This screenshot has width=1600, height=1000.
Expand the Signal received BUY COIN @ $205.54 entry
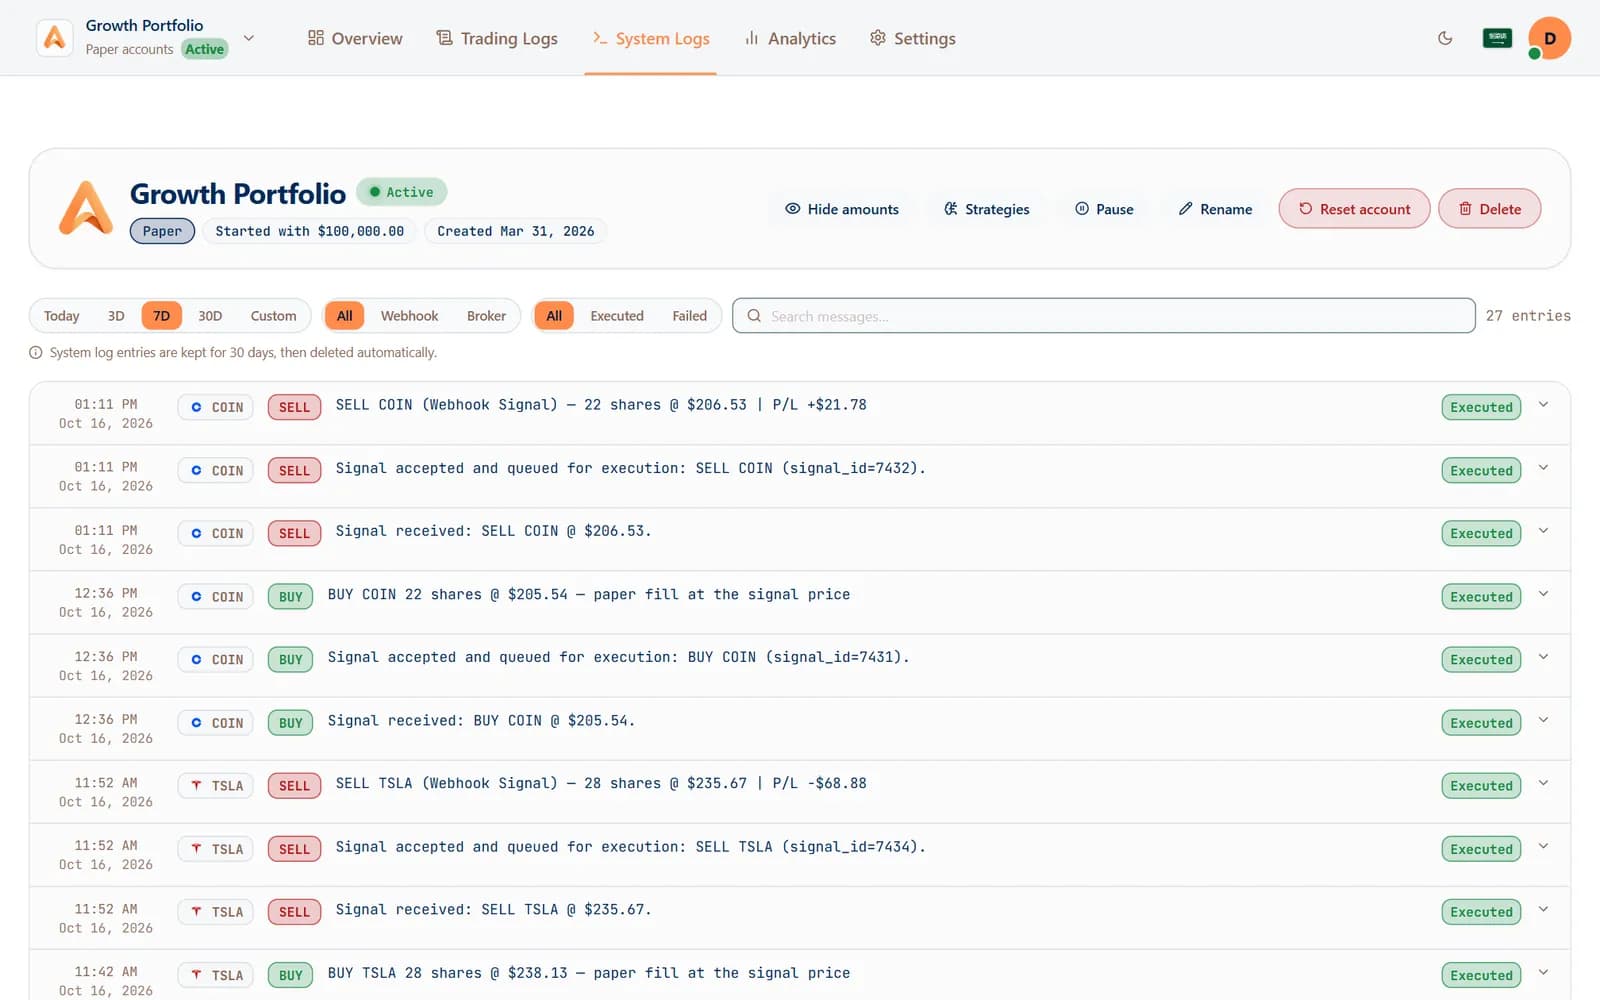(x=1543, y=720)
